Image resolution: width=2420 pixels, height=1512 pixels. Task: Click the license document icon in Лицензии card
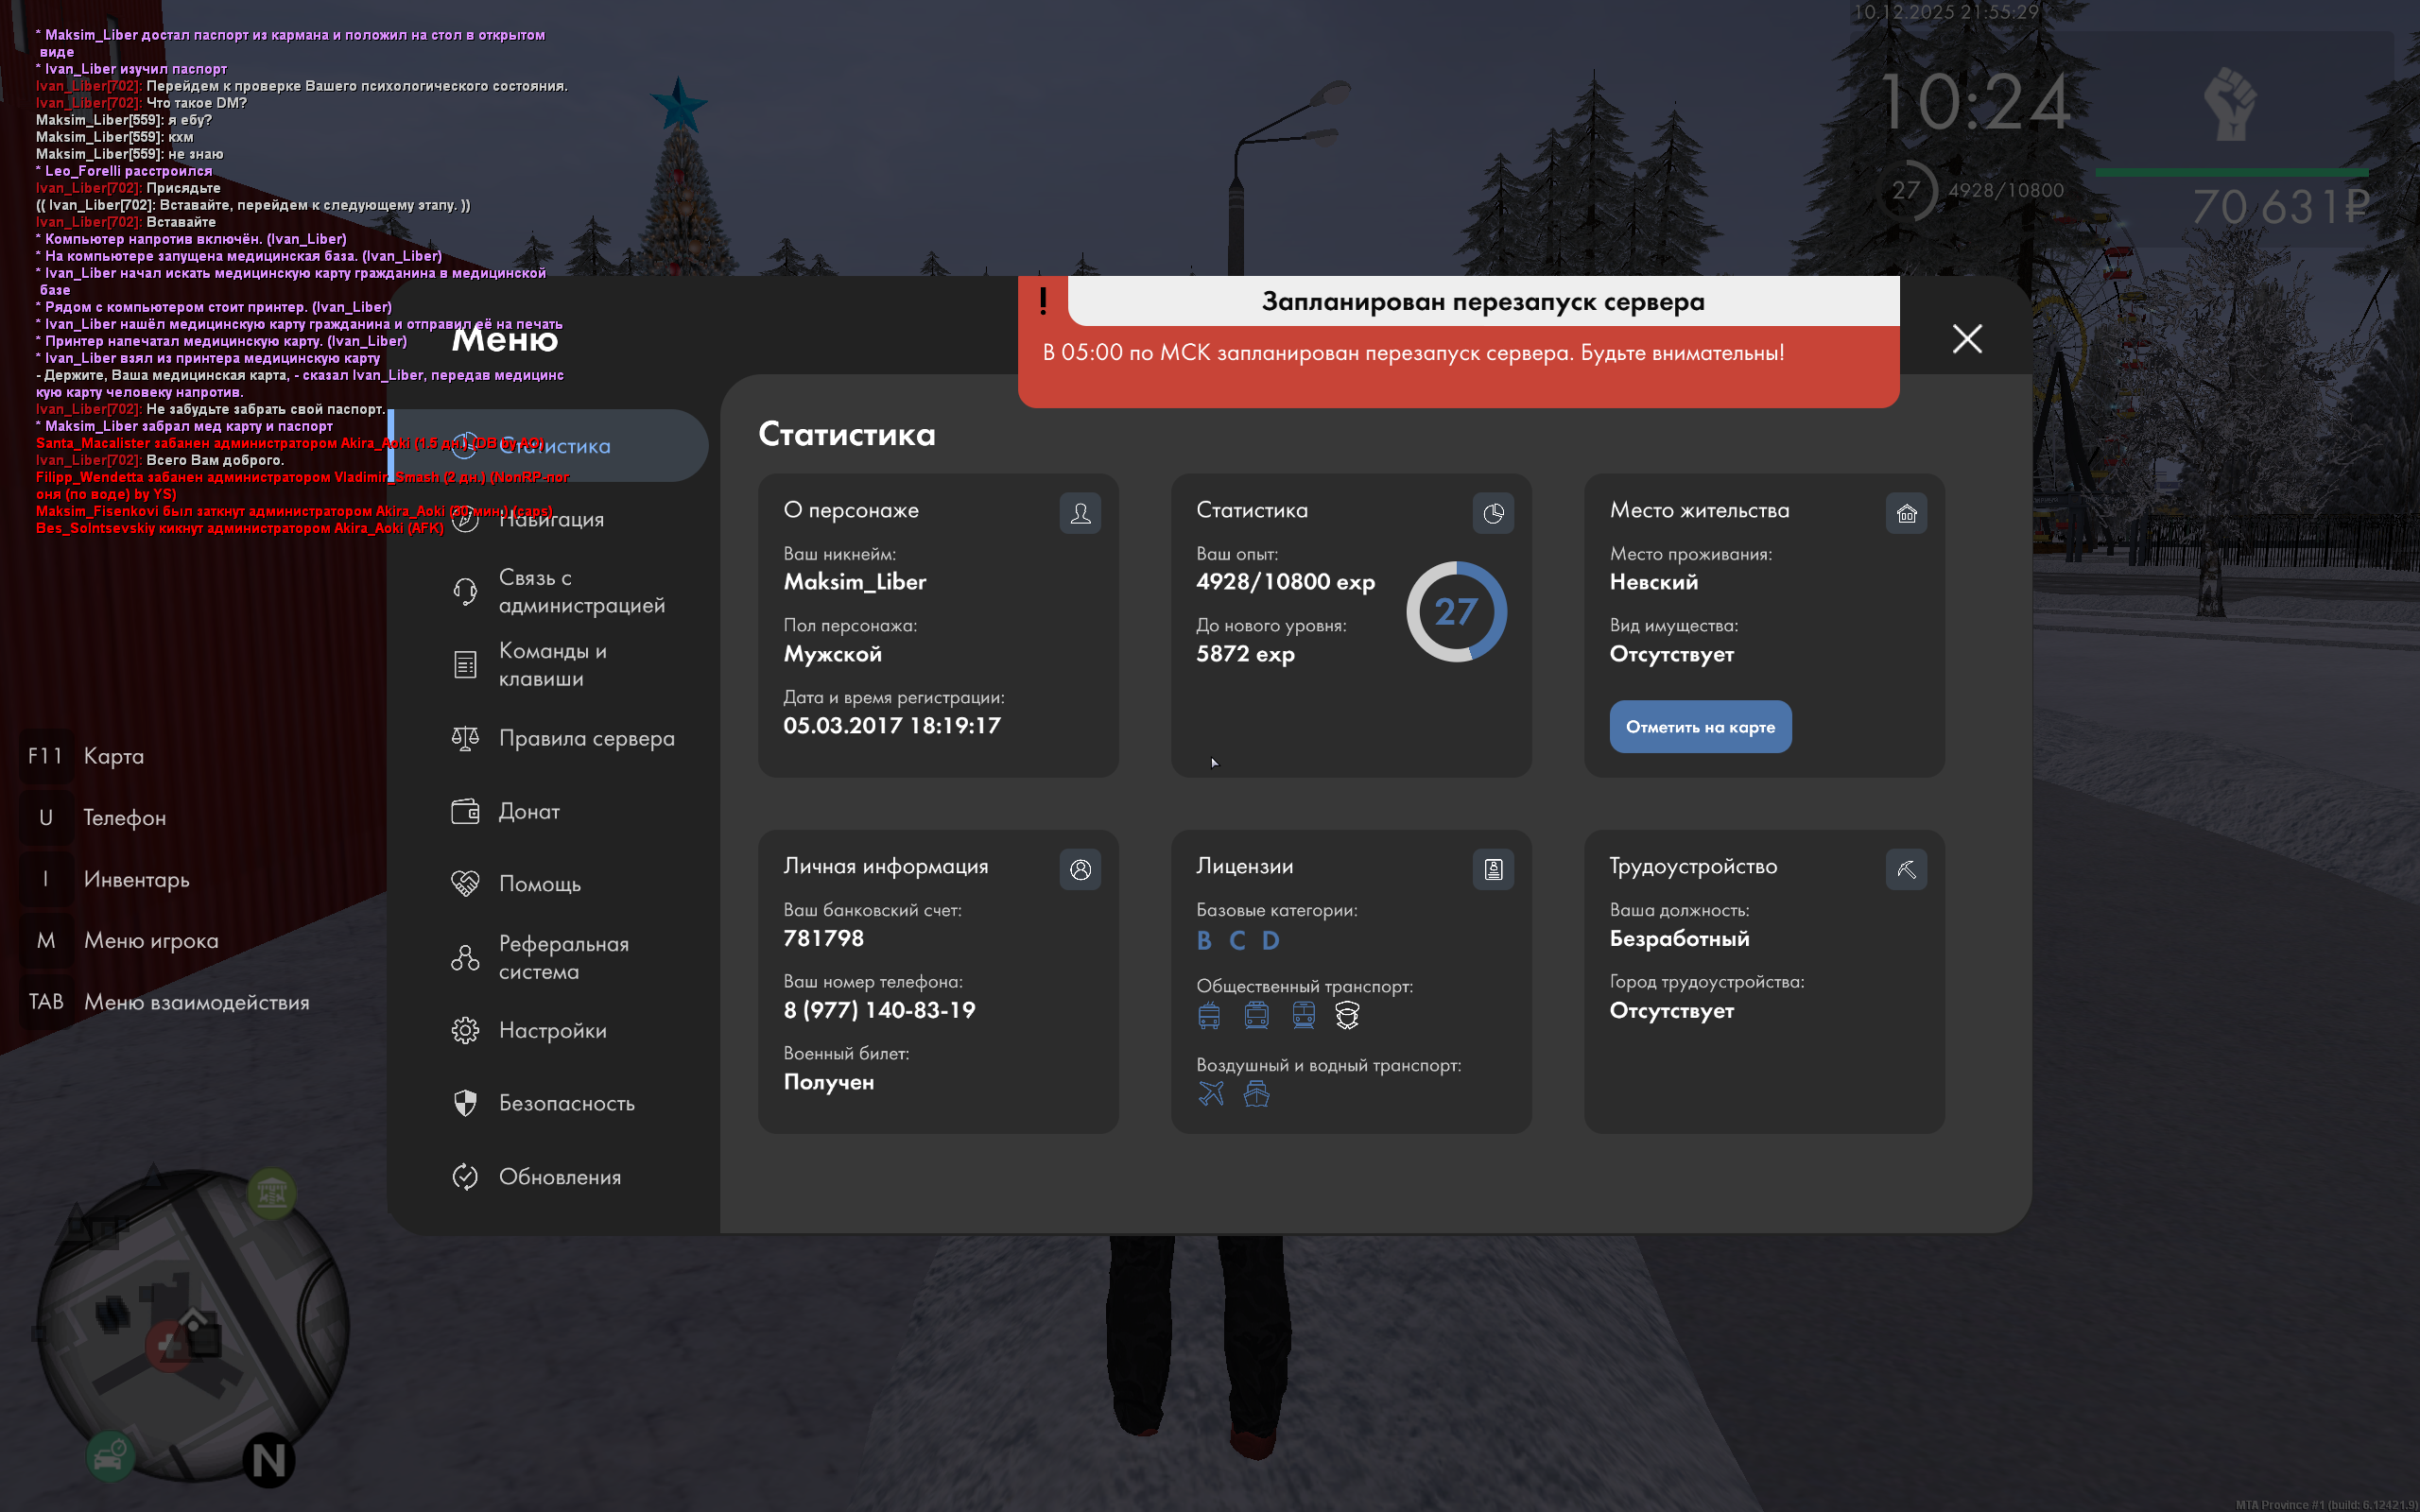[1493, 869]
